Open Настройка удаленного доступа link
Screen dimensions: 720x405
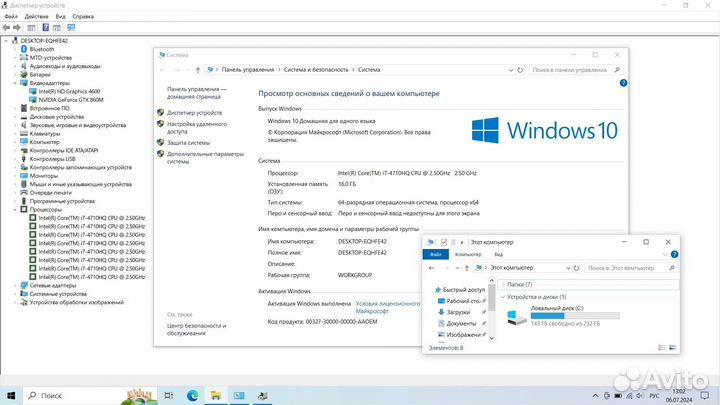click(x=197, y=128)
